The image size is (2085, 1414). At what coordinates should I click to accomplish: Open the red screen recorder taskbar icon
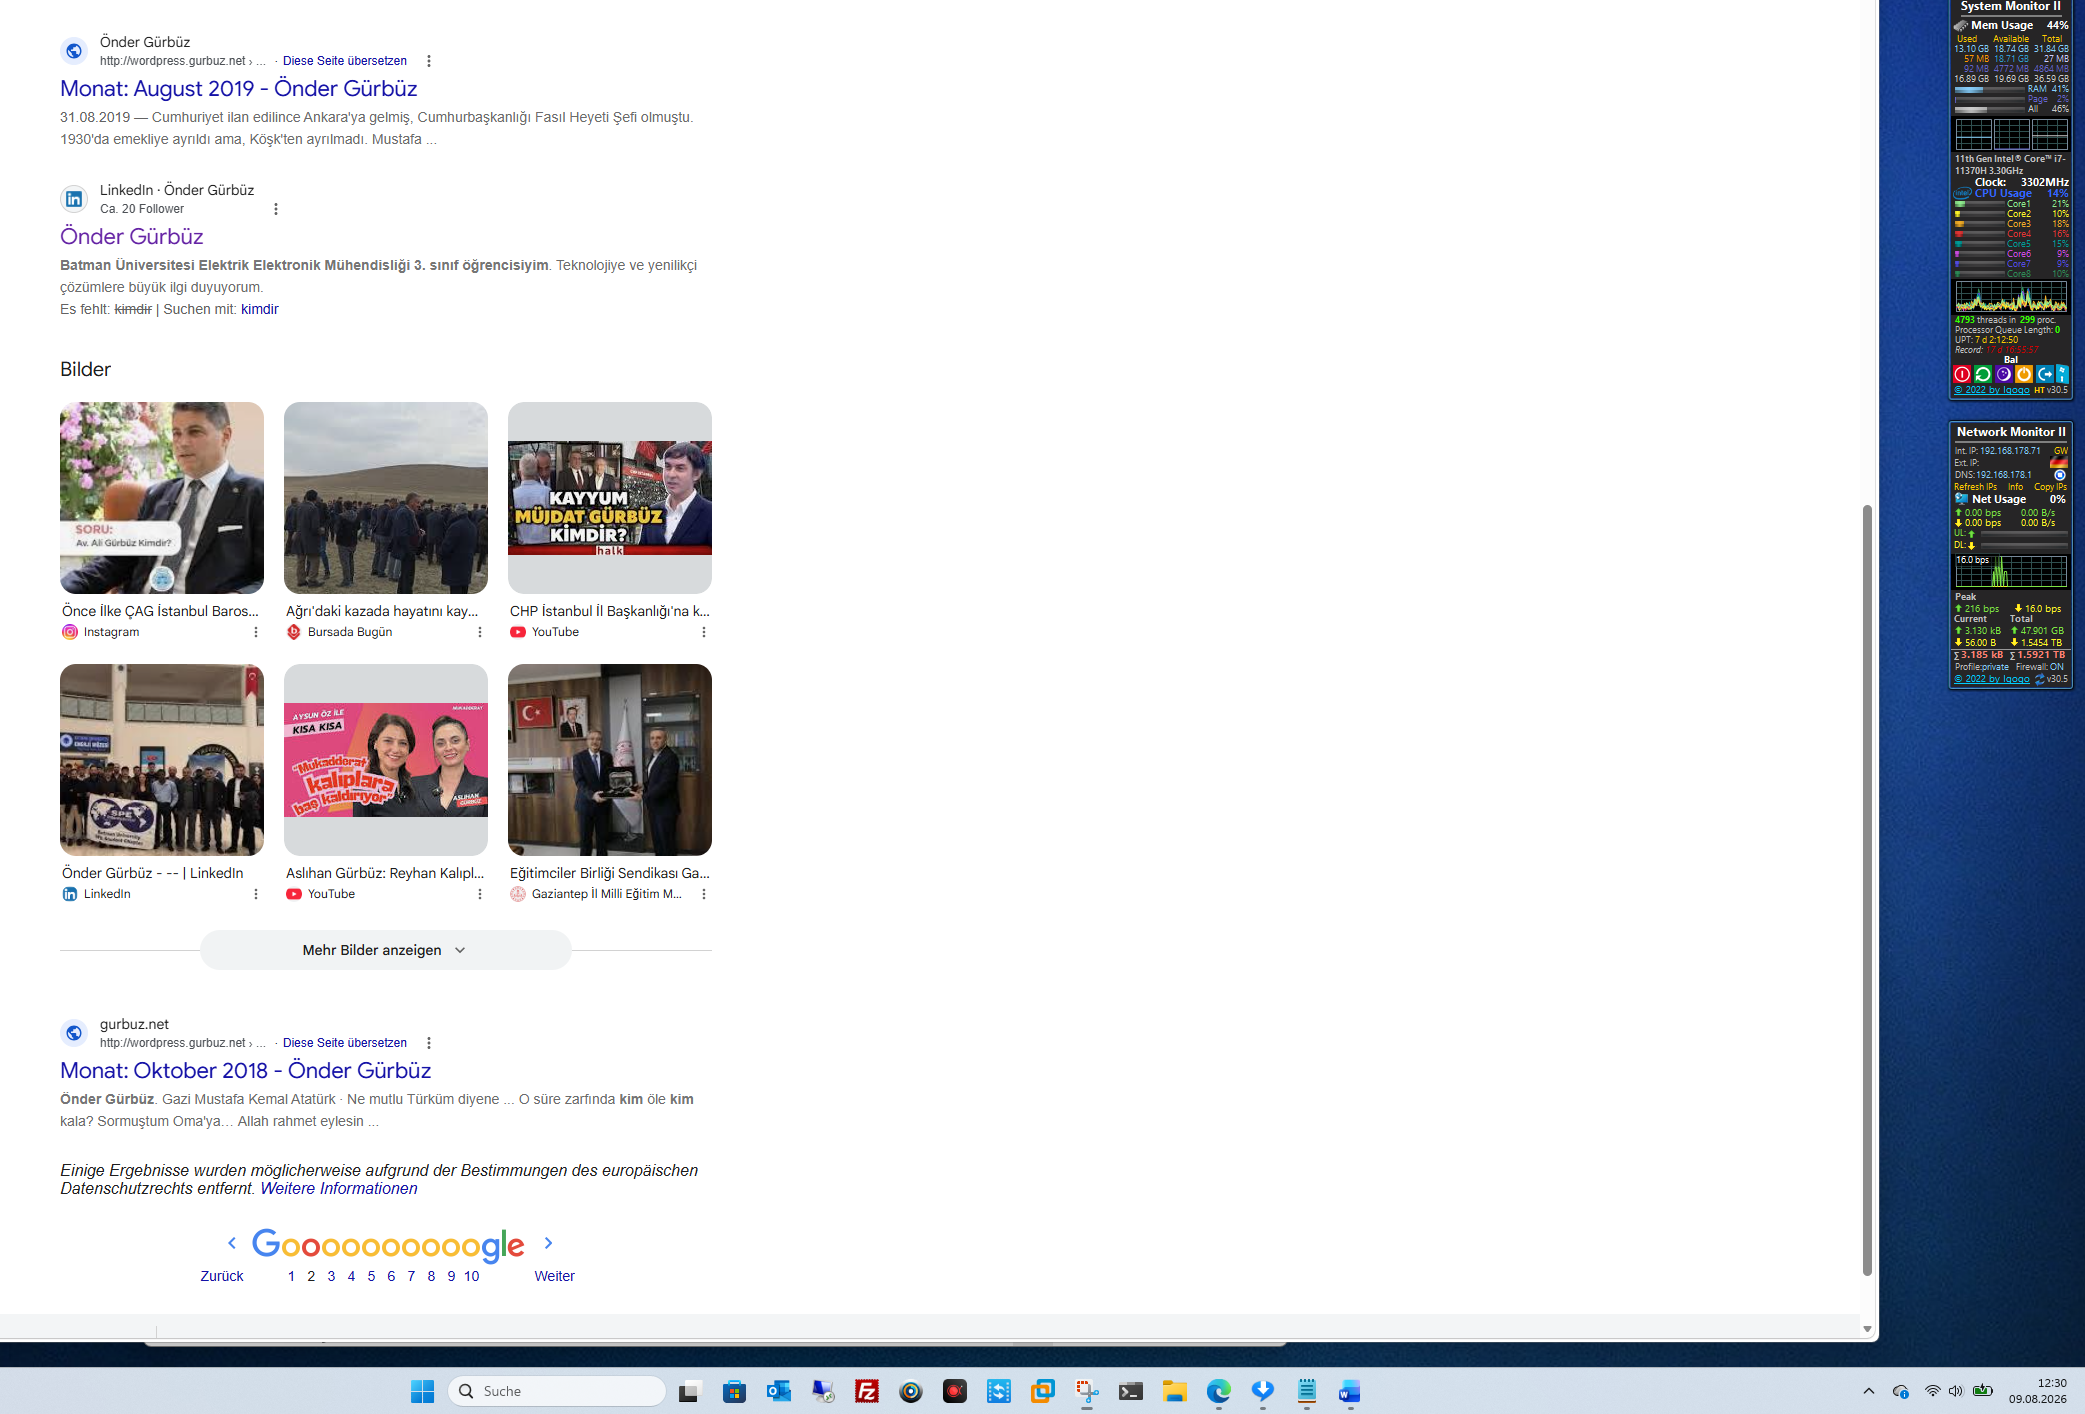[955, 1391]
